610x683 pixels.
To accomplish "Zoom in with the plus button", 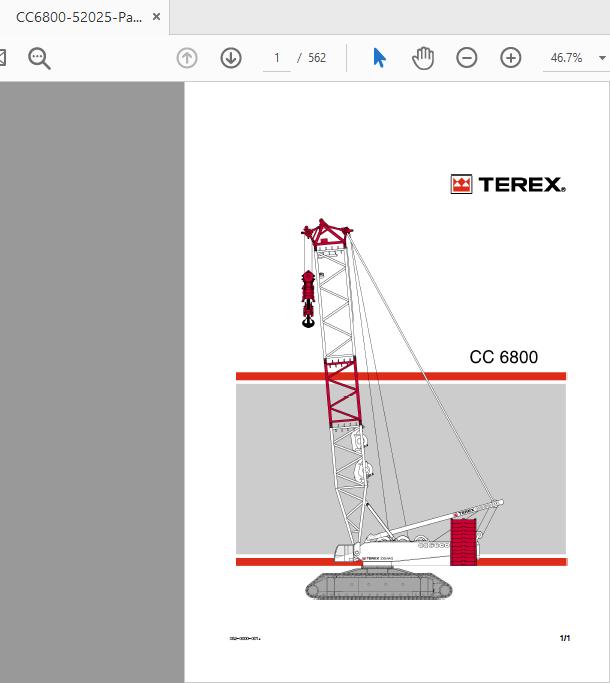I will click(x=511, y=58).
